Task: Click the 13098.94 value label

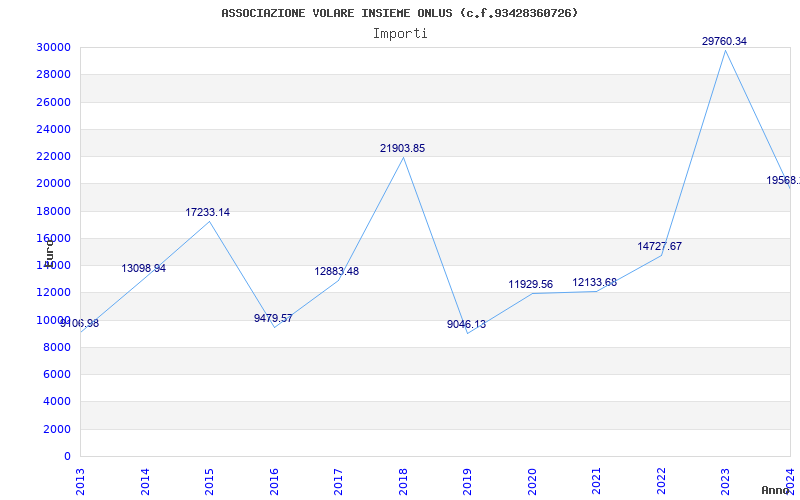Action: click(143, 268)
